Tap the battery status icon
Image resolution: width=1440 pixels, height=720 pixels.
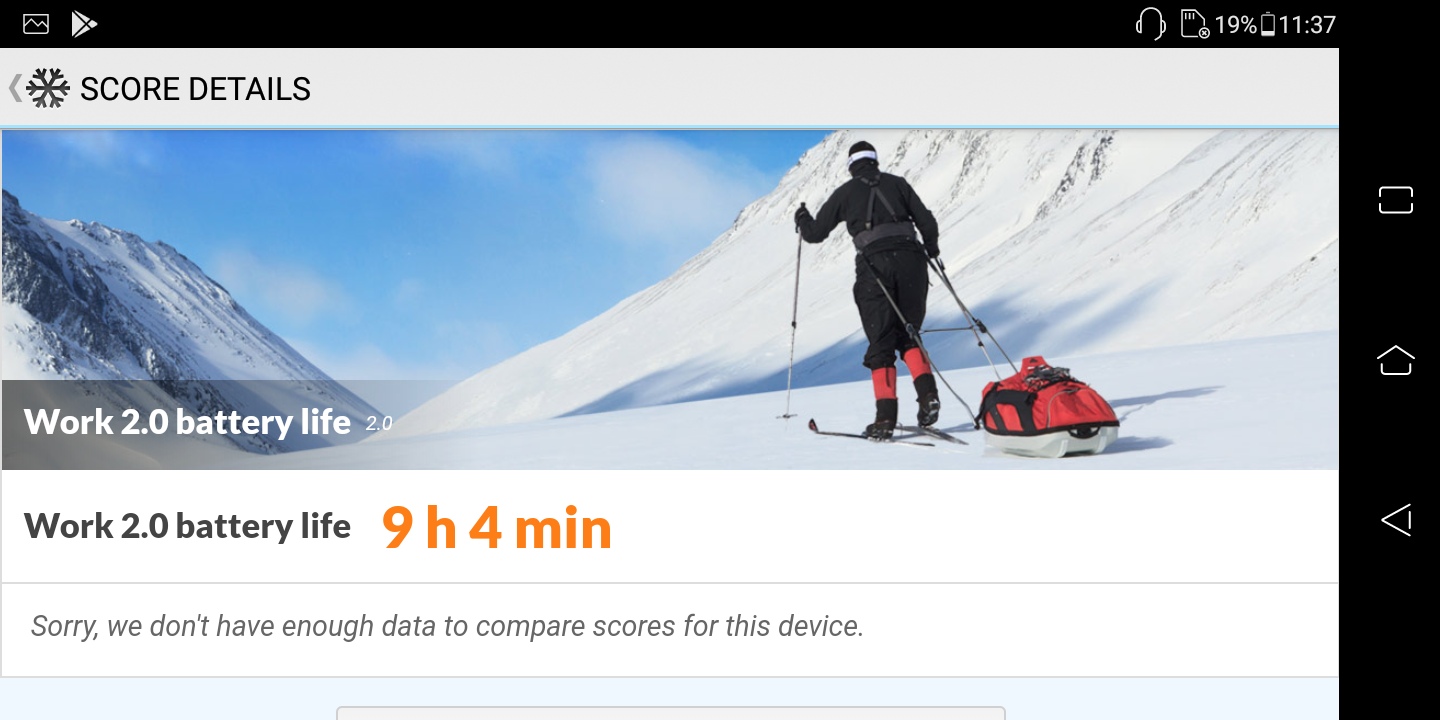(1268, 24)
